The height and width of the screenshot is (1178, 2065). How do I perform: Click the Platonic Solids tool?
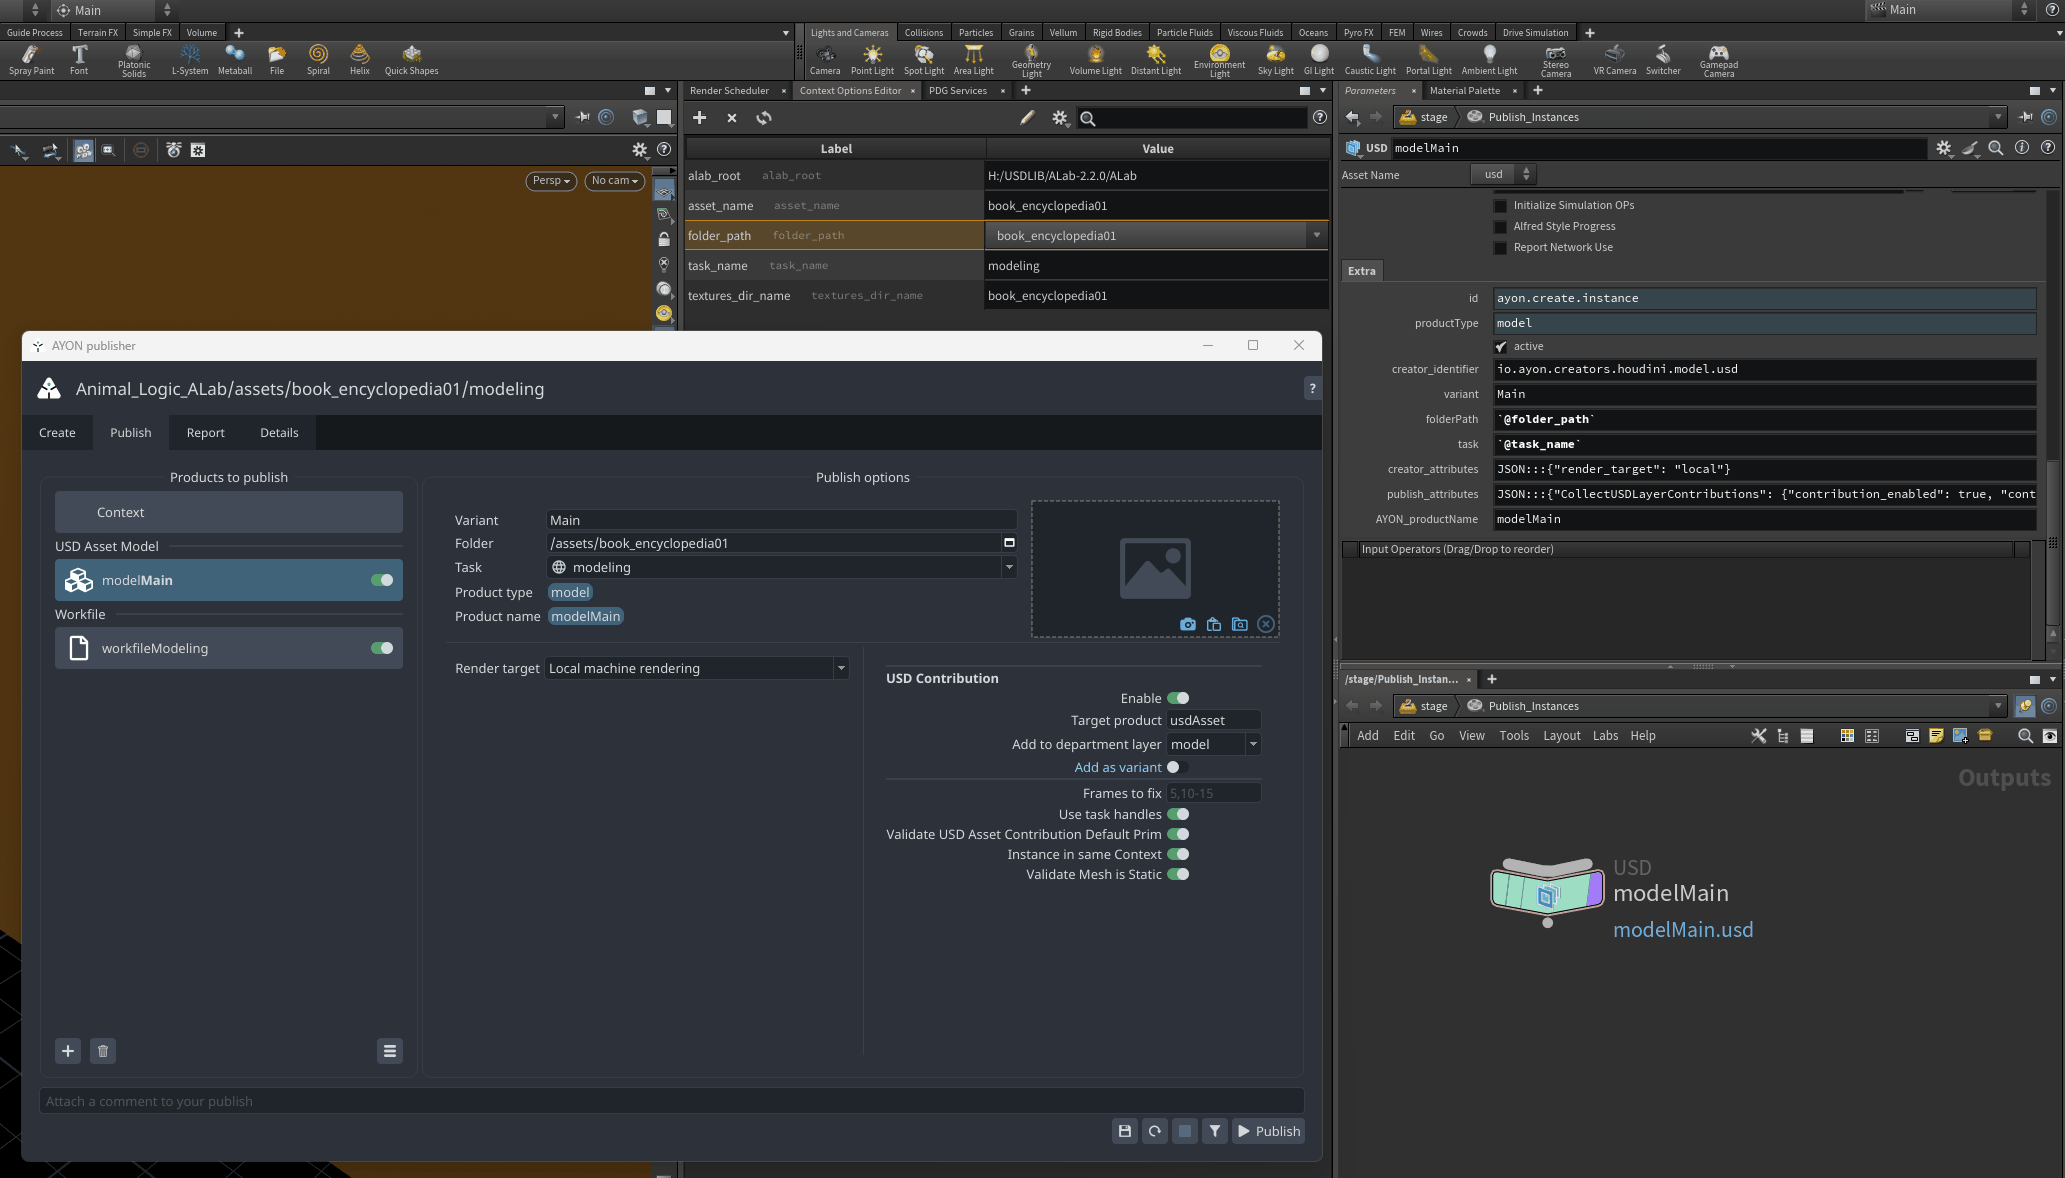[134, 61]
